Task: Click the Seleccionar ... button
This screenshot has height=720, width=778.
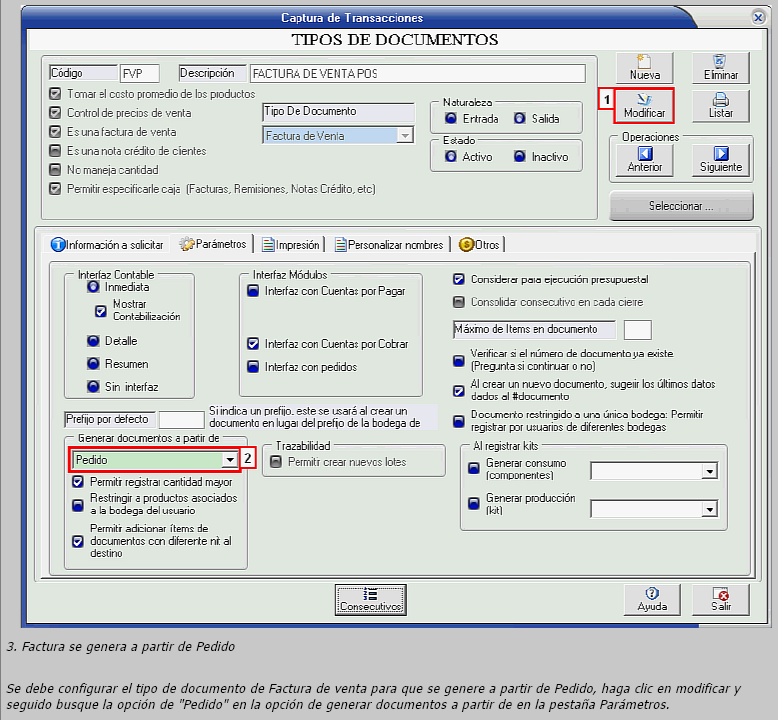Action: point(681,206)
